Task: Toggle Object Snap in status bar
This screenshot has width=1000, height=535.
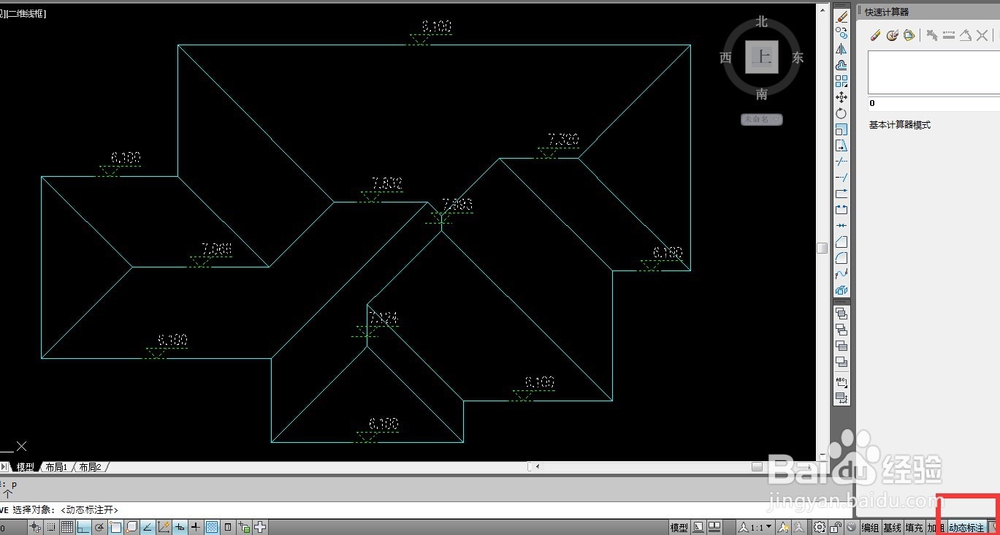Action: tap(115, 527)
